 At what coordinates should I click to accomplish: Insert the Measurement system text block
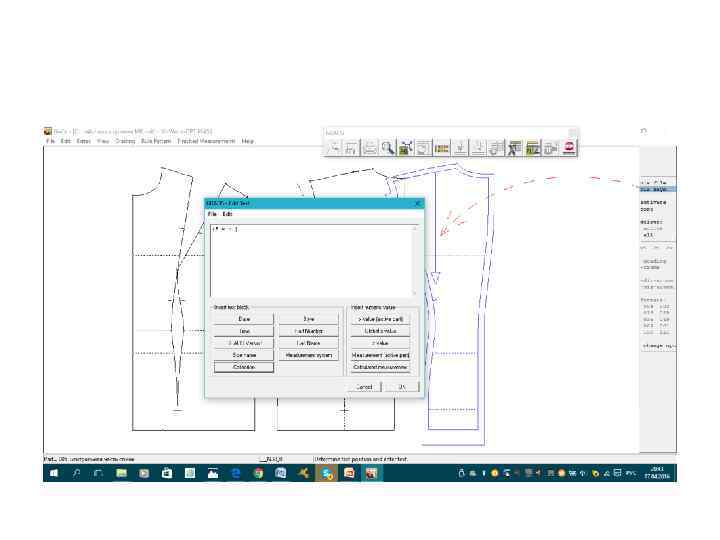(x=309, y=355)
